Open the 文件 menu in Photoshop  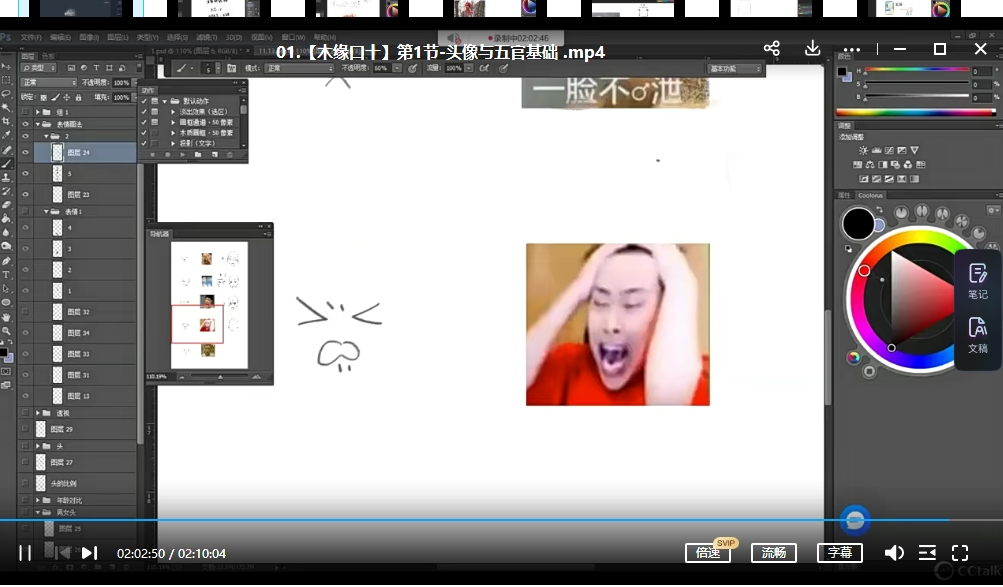point(31,38)
